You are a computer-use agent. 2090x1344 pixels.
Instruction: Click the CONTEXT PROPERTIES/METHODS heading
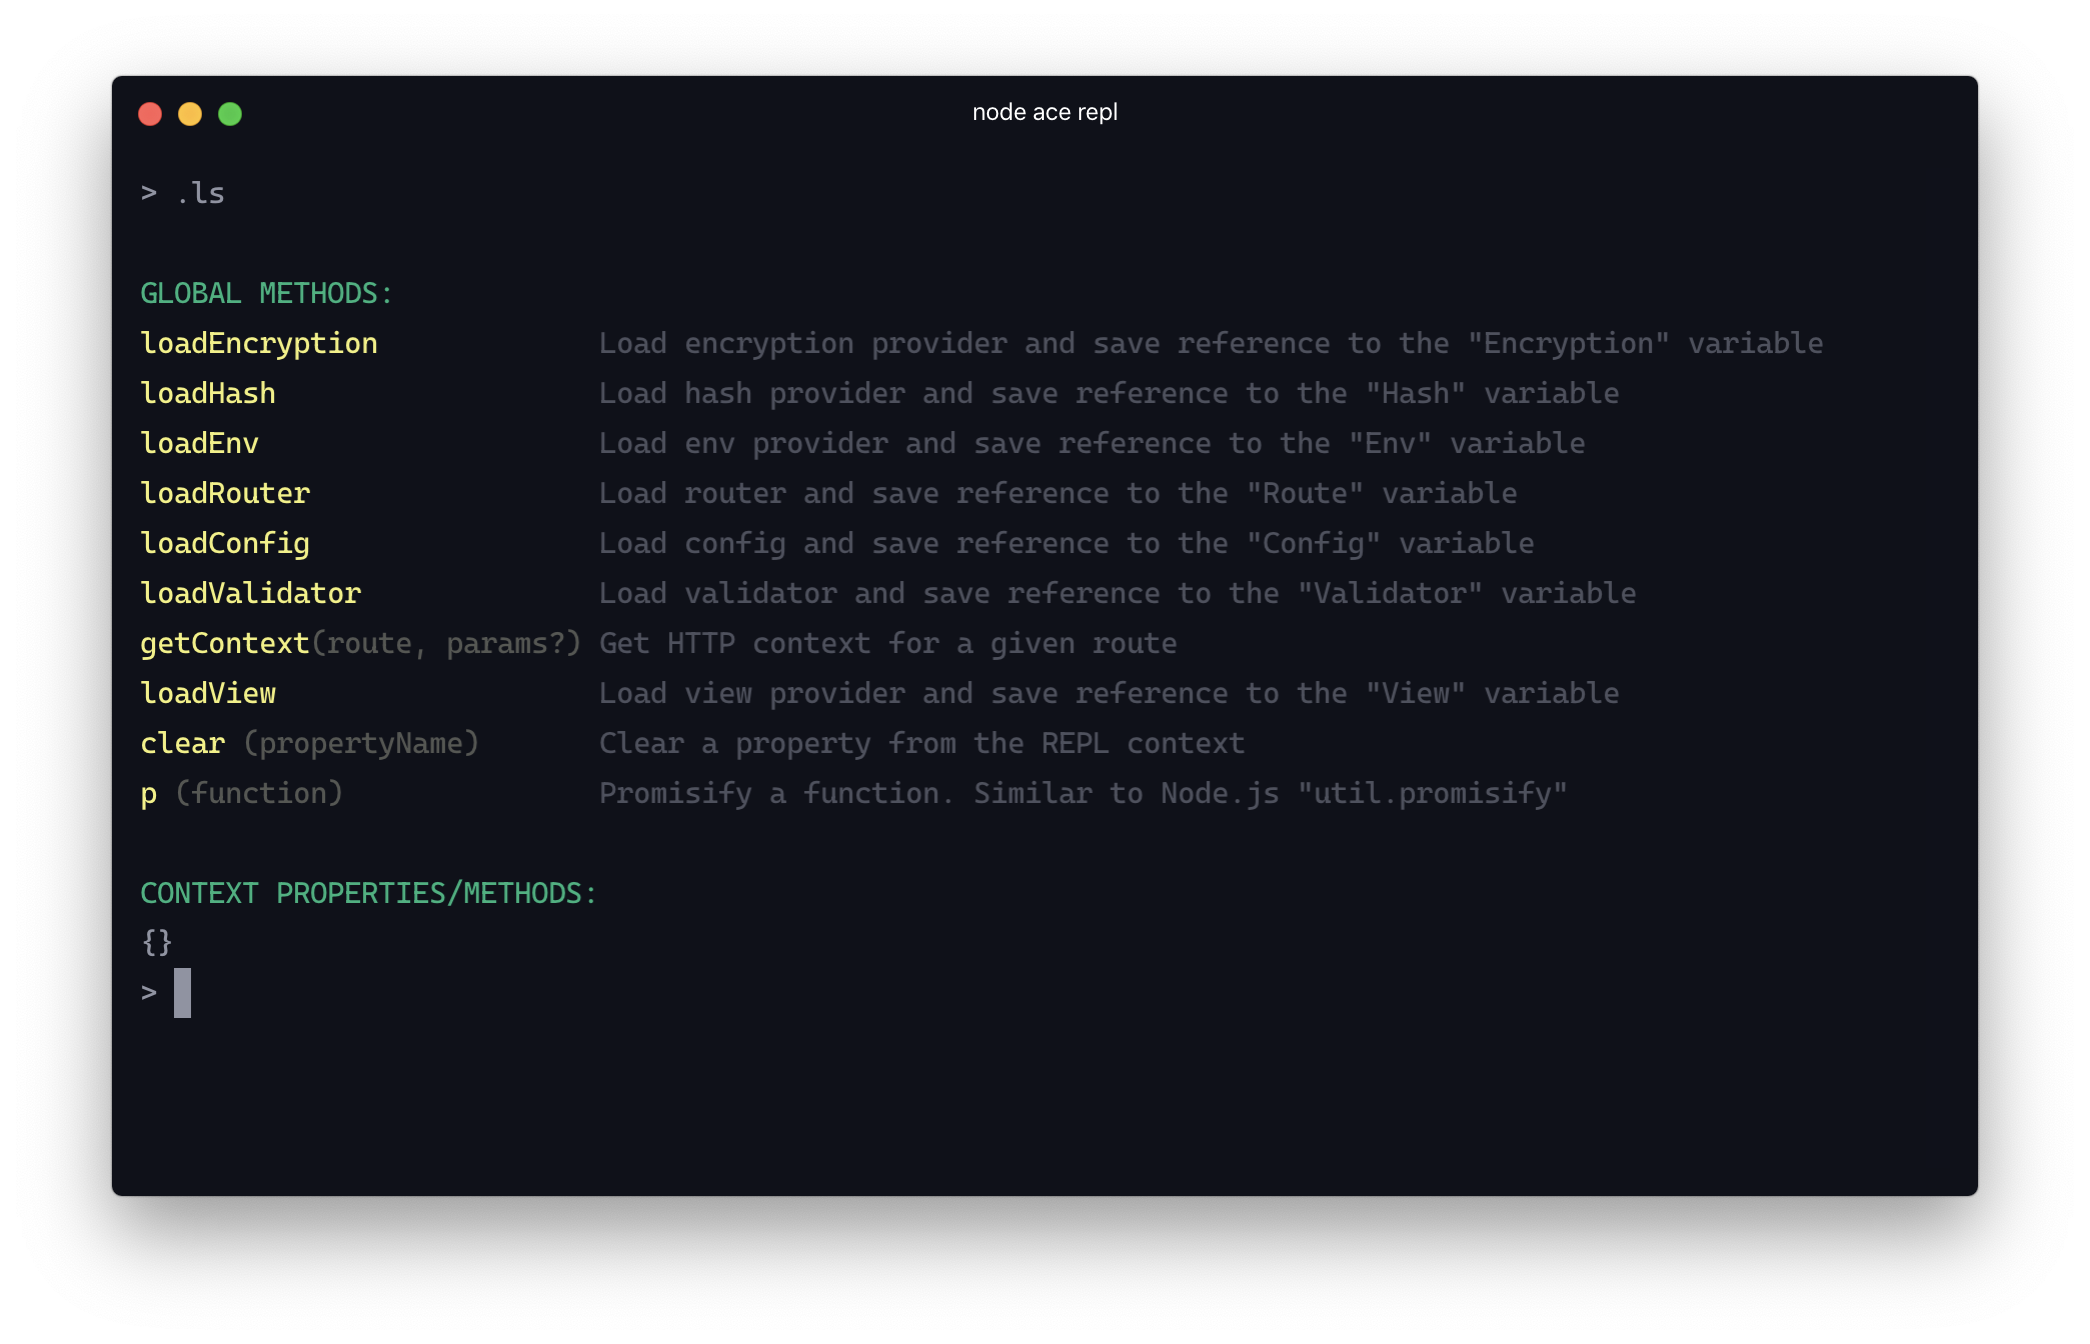coord(368,893)
